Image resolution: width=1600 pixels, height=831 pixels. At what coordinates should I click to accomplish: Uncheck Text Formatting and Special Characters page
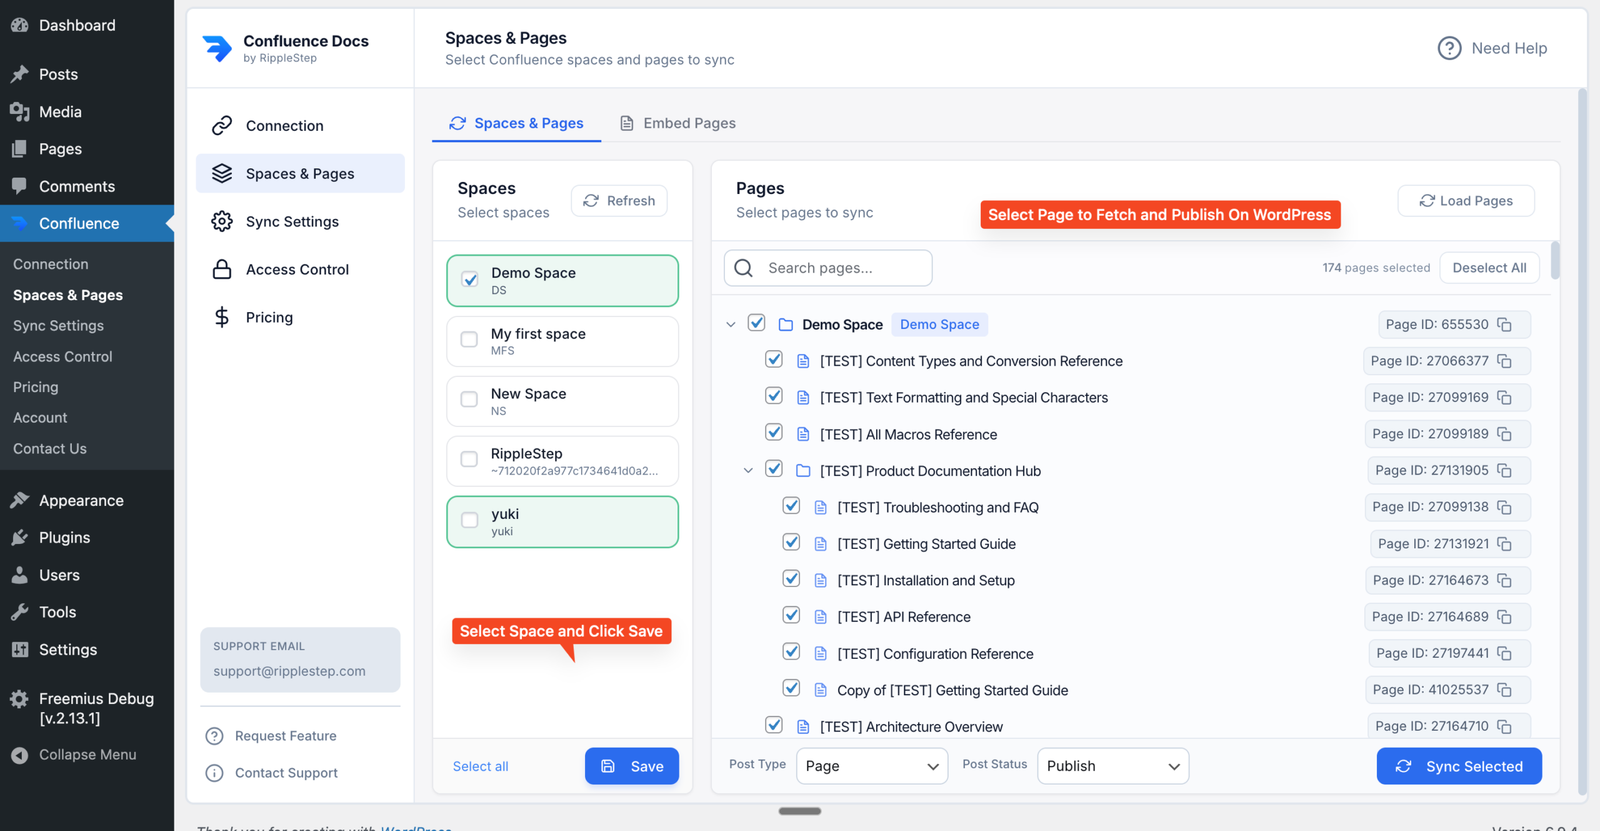click(x=774, y=395)
